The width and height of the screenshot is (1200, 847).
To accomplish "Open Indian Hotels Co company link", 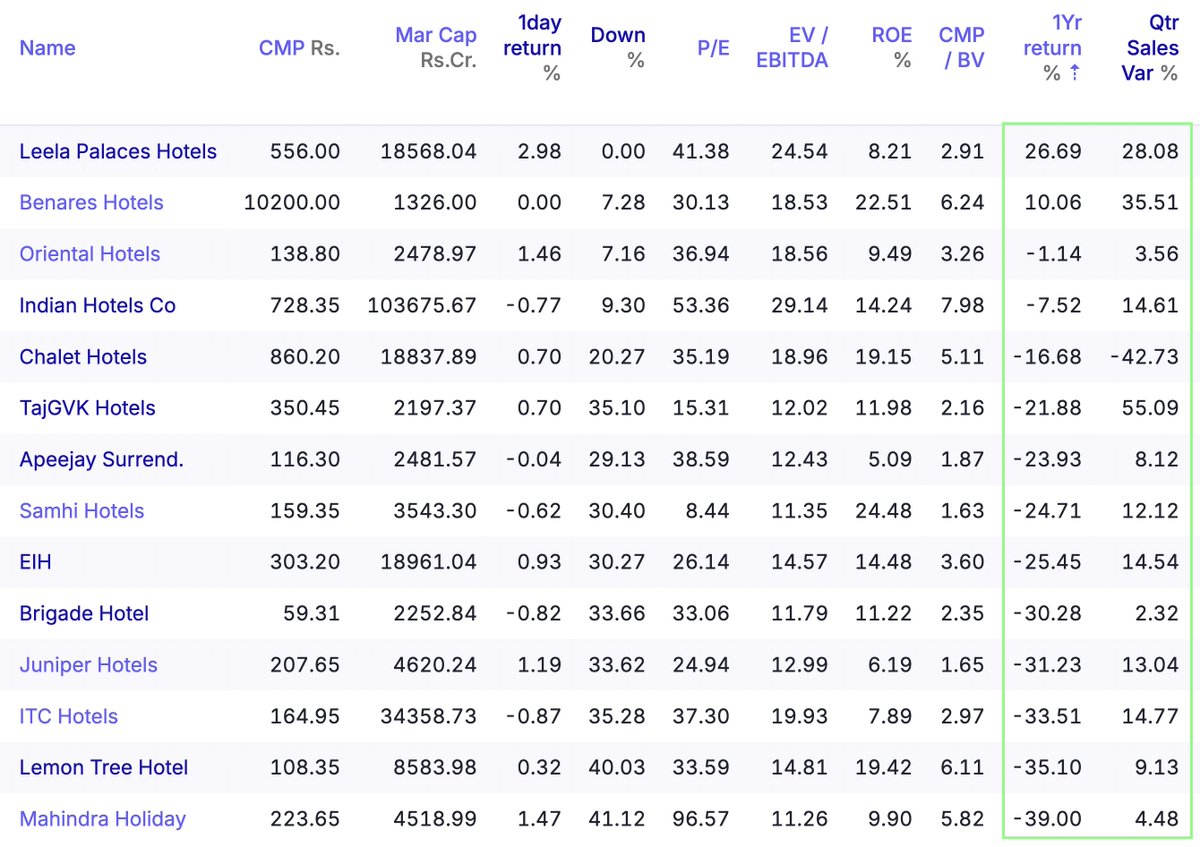I will point(97,306).
